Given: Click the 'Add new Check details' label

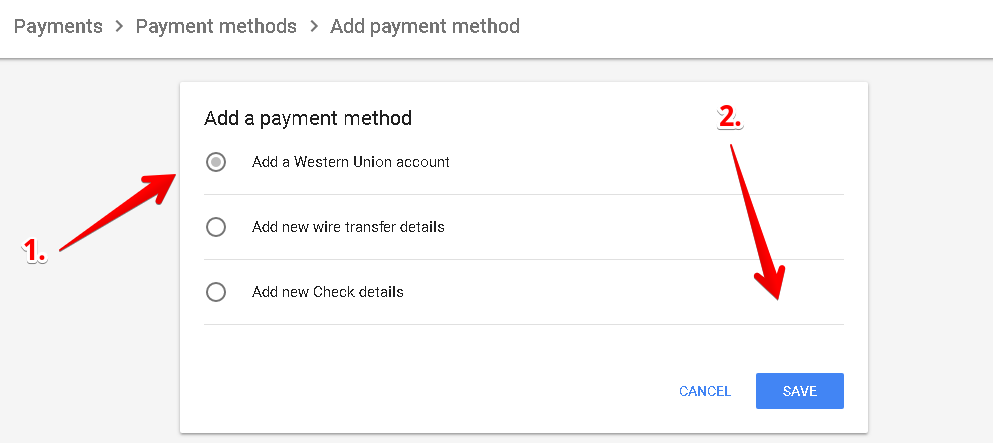Looking at the screenshot, I should tap(328, 292).
